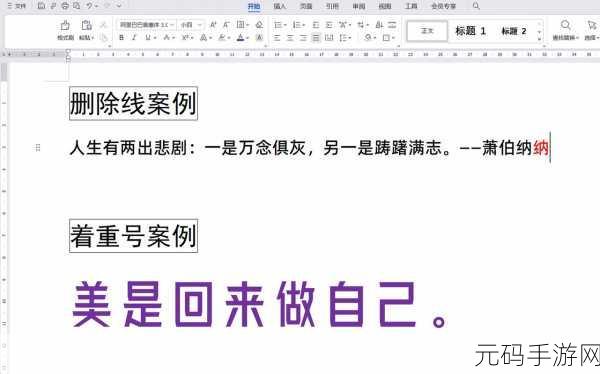This screenshot has width=600, height=374.
Task: Align paragraph to the right
Action: coord(303,38)
